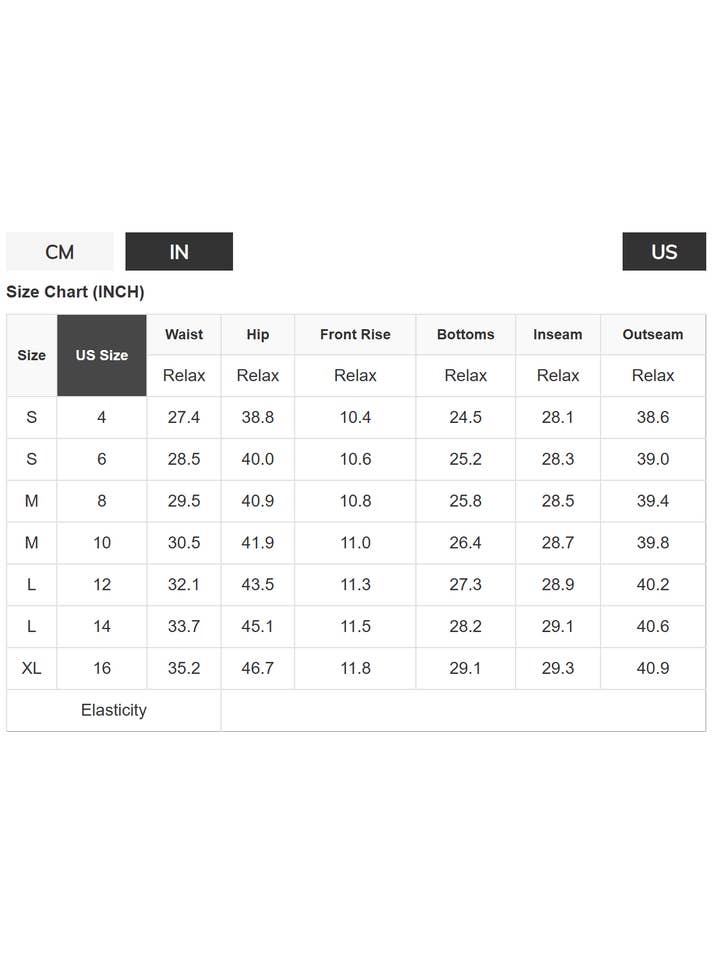Click the XL size label
This screenshot has height=960, width=720.
[32, 668]
